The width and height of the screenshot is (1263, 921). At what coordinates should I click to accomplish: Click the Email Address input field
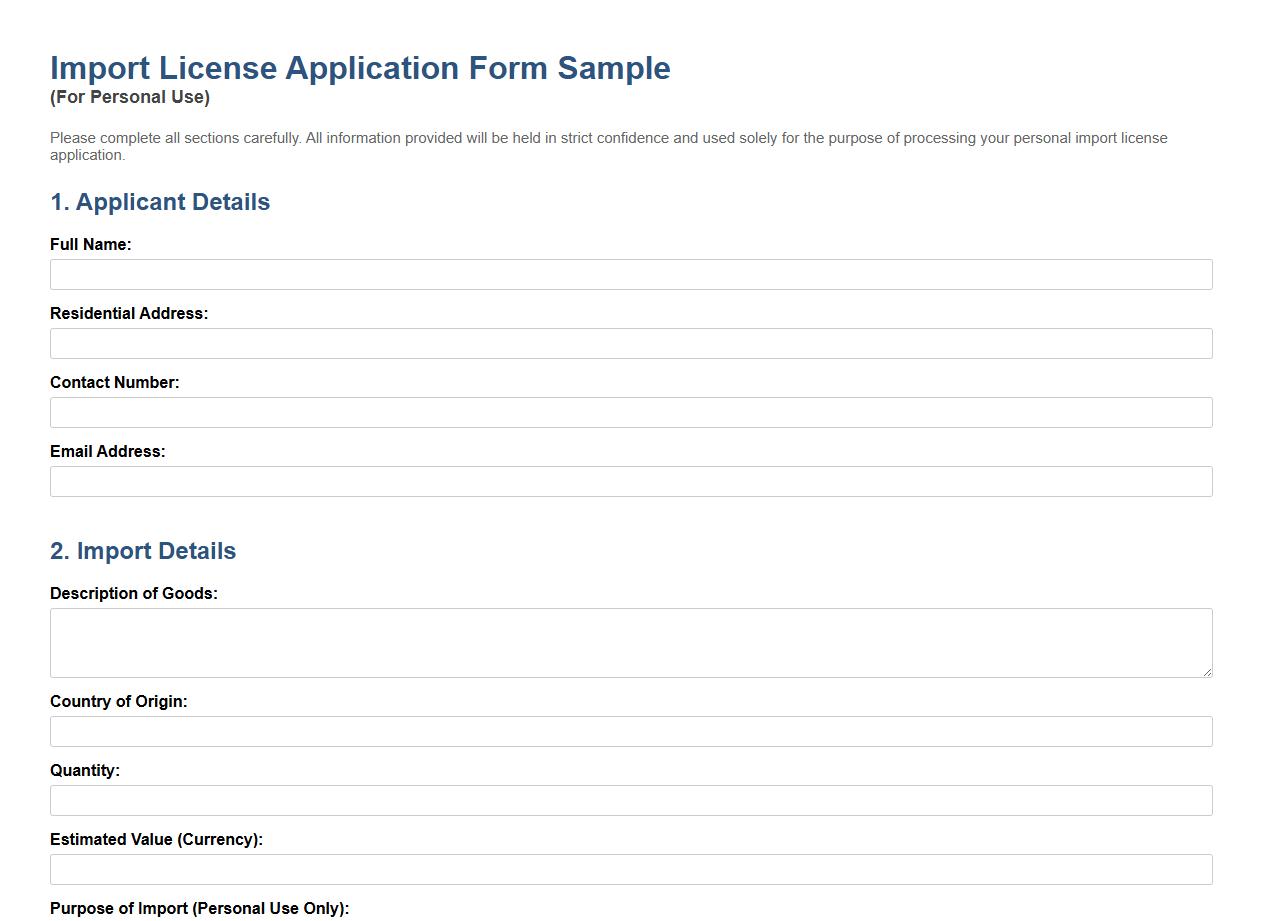click(630, 481)
